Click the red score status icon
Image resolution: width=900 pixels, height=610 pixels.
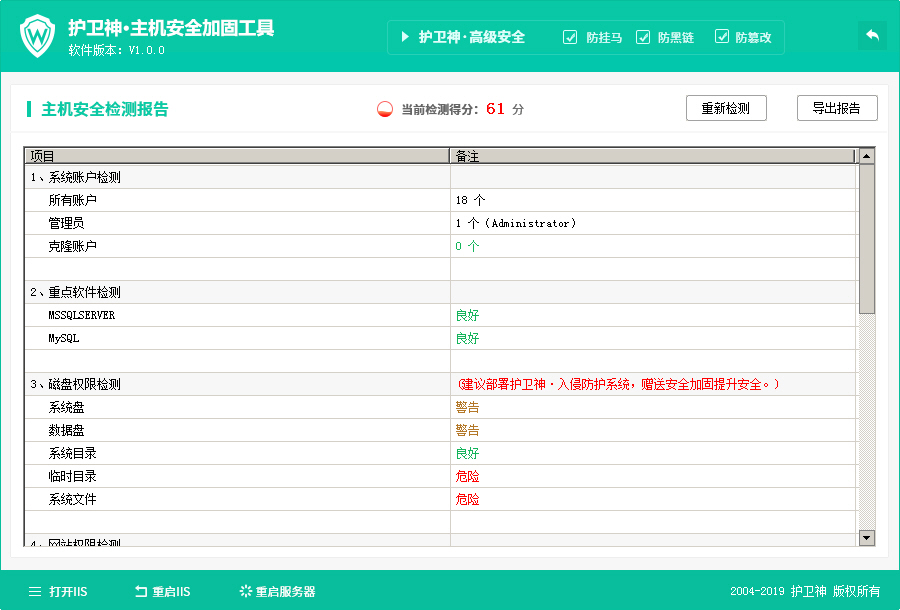coord(385,109)
